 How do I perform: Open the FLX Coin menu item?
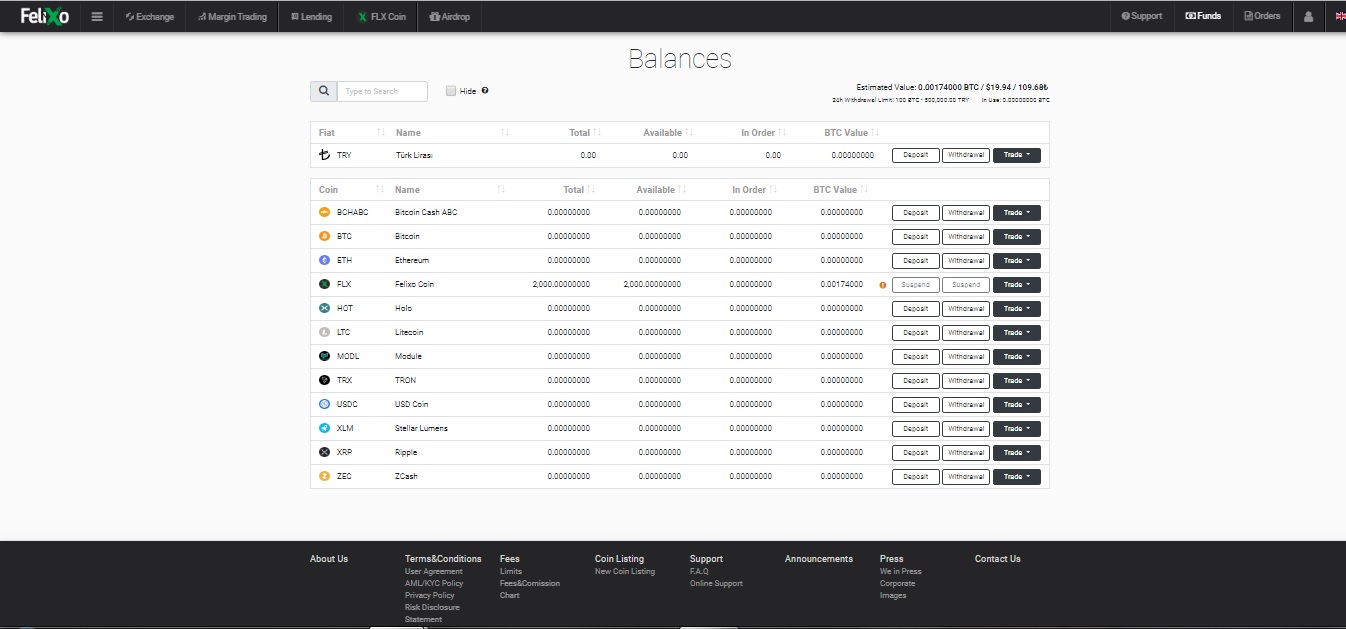pos(381,16)
